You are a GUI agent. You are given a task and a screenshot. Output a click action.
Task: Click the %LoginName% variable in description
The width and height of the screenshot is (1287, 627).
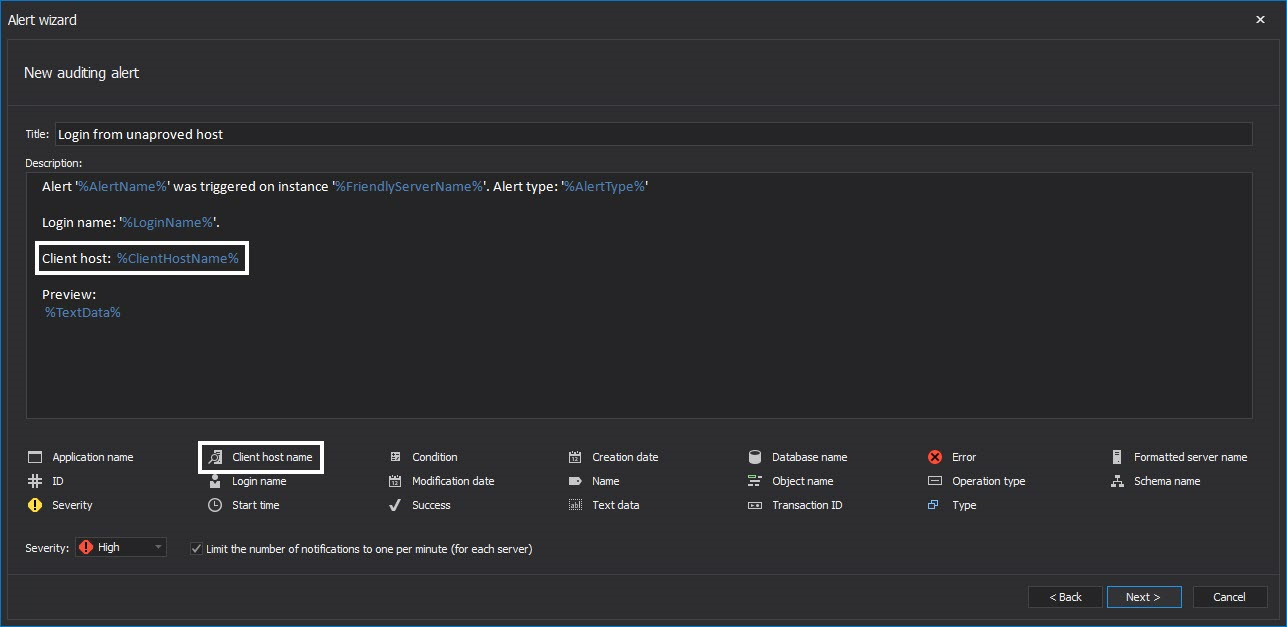click(168, 222)
